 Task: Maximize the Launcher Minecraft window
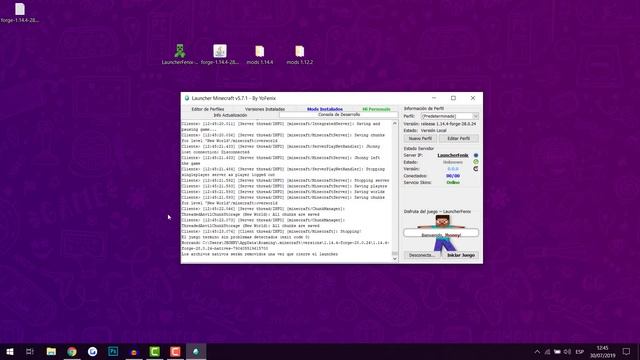(453, 98)
